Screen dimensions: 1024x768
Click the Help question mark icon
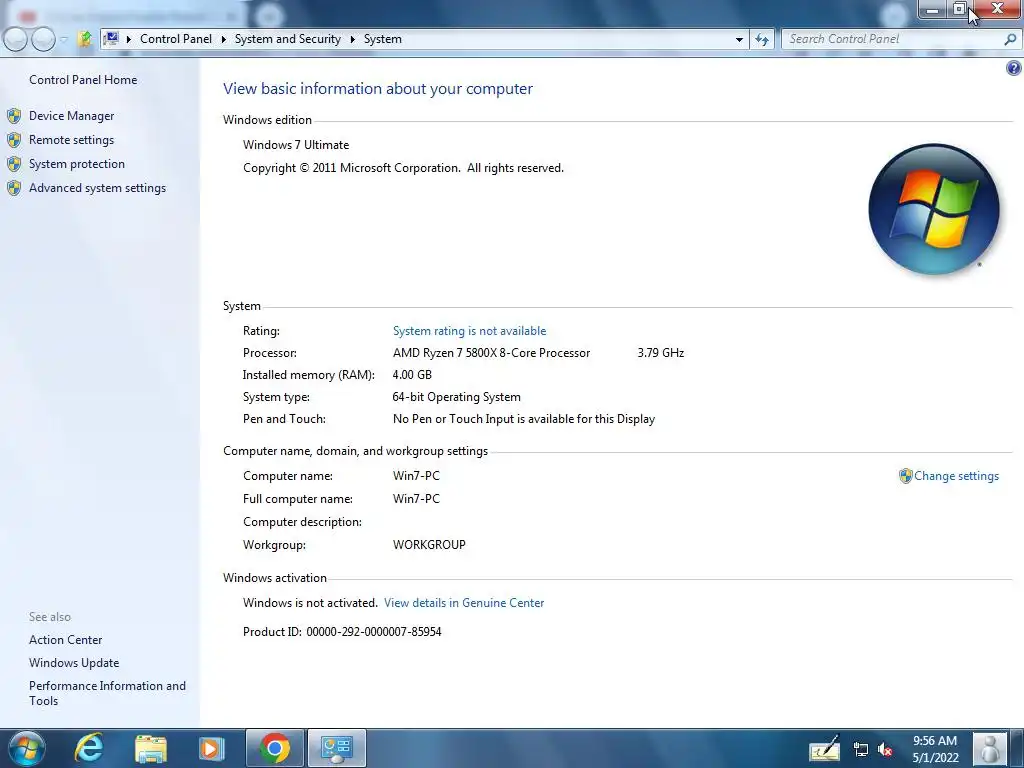point(1014,68)
